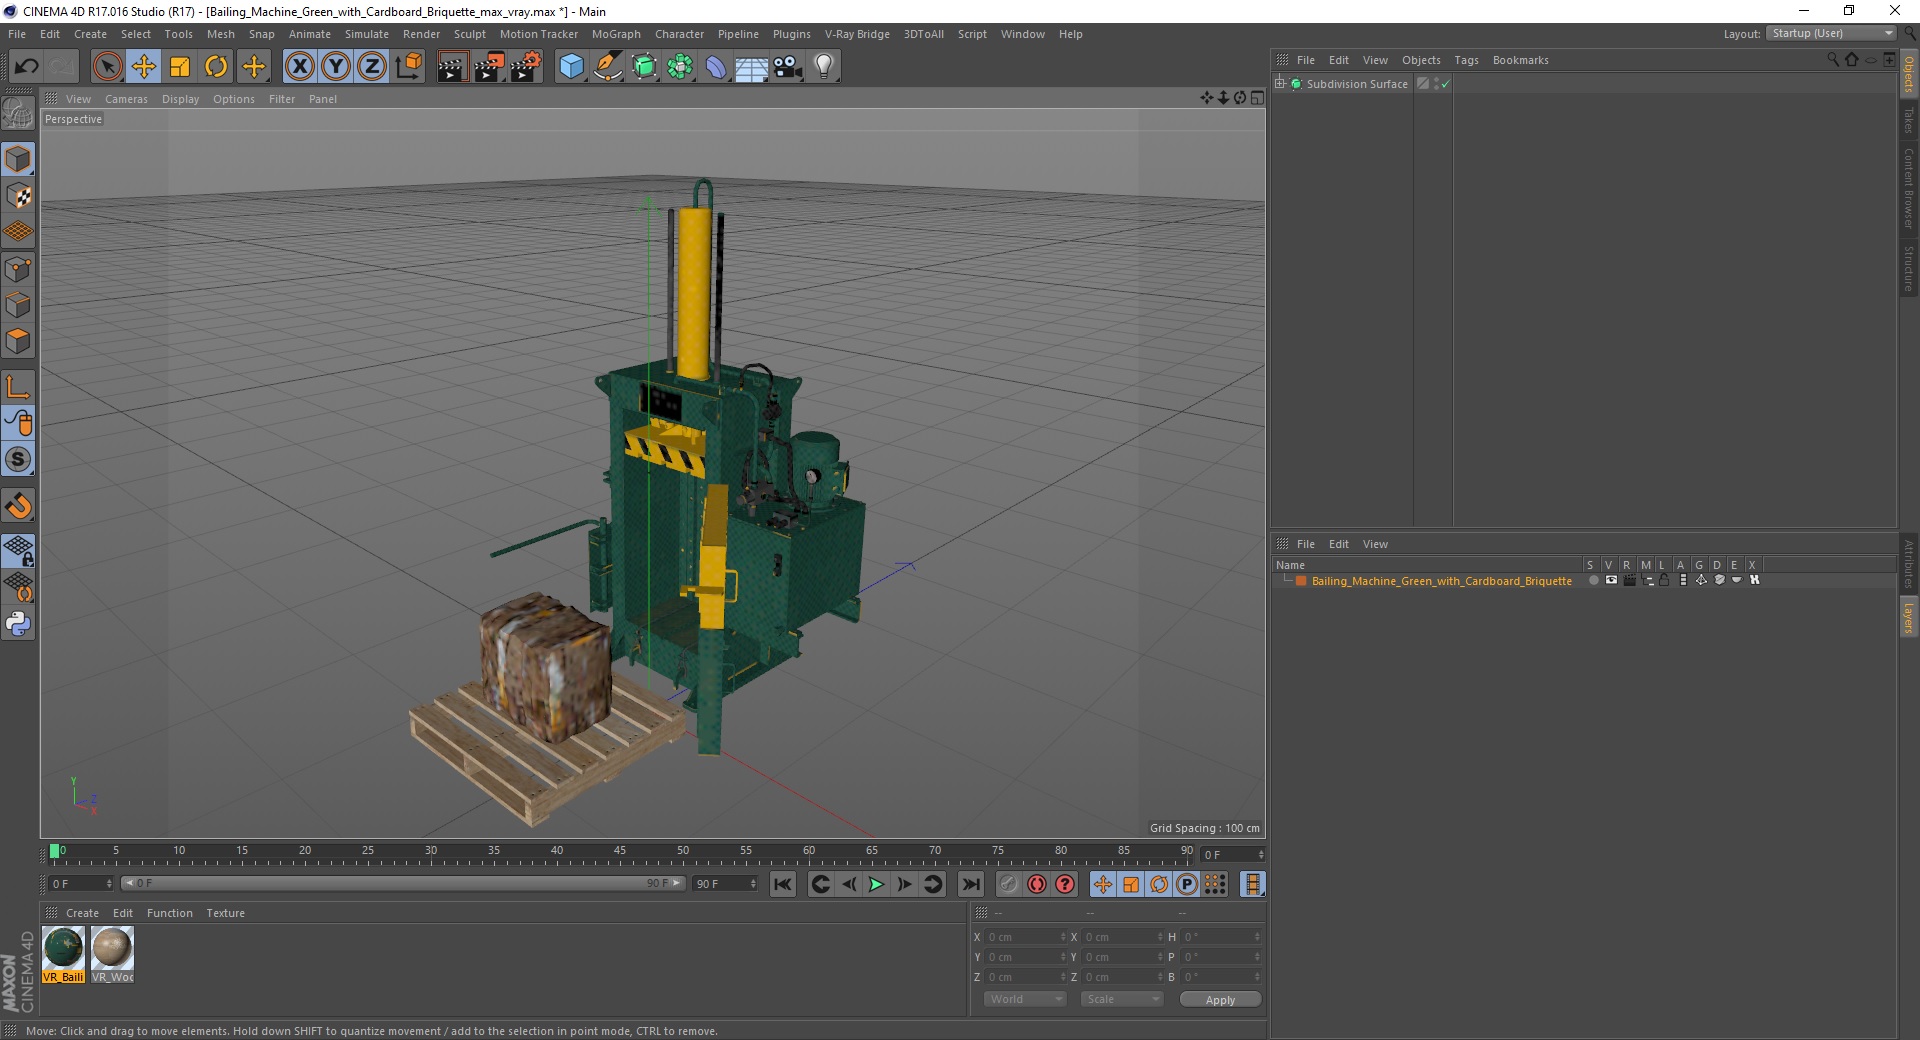Open viewport Cameras menu

(x=126, y=99)
